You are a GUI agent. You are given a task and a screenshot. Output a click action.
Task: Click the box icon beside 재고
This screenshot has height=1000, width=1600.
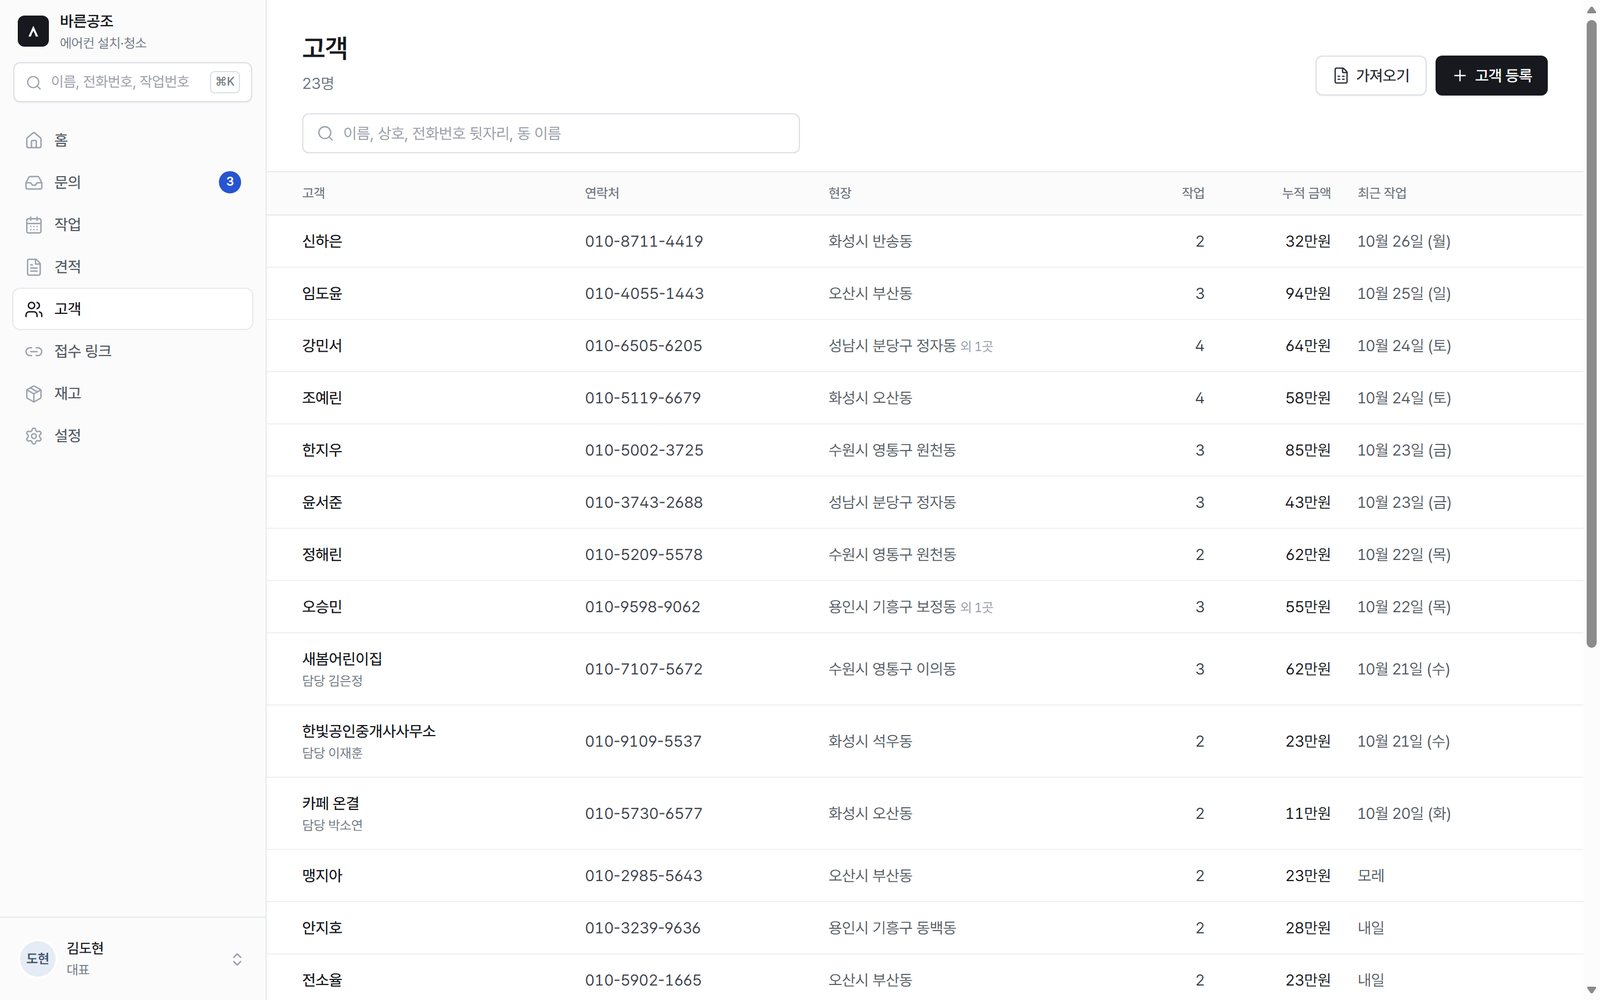click(34, 393)
